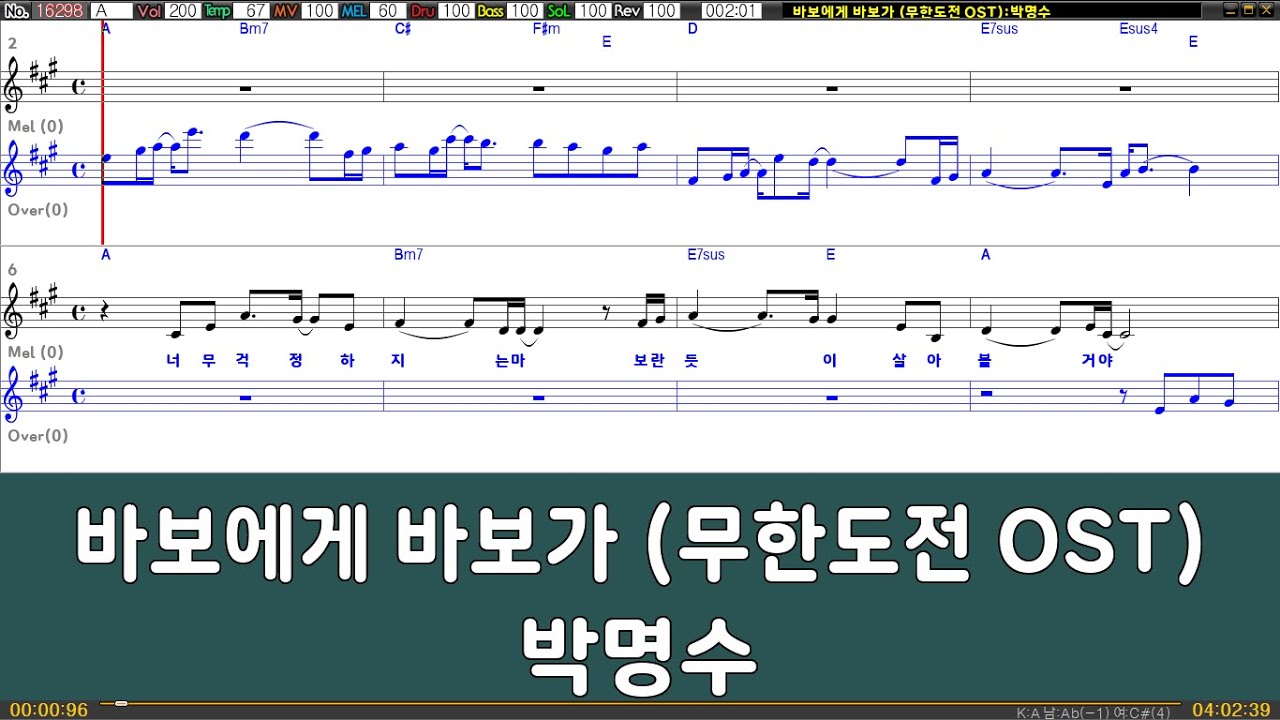Select the MV value field
The width and height of the screenshot is (1280, 720).
click(x=319, y=10)
